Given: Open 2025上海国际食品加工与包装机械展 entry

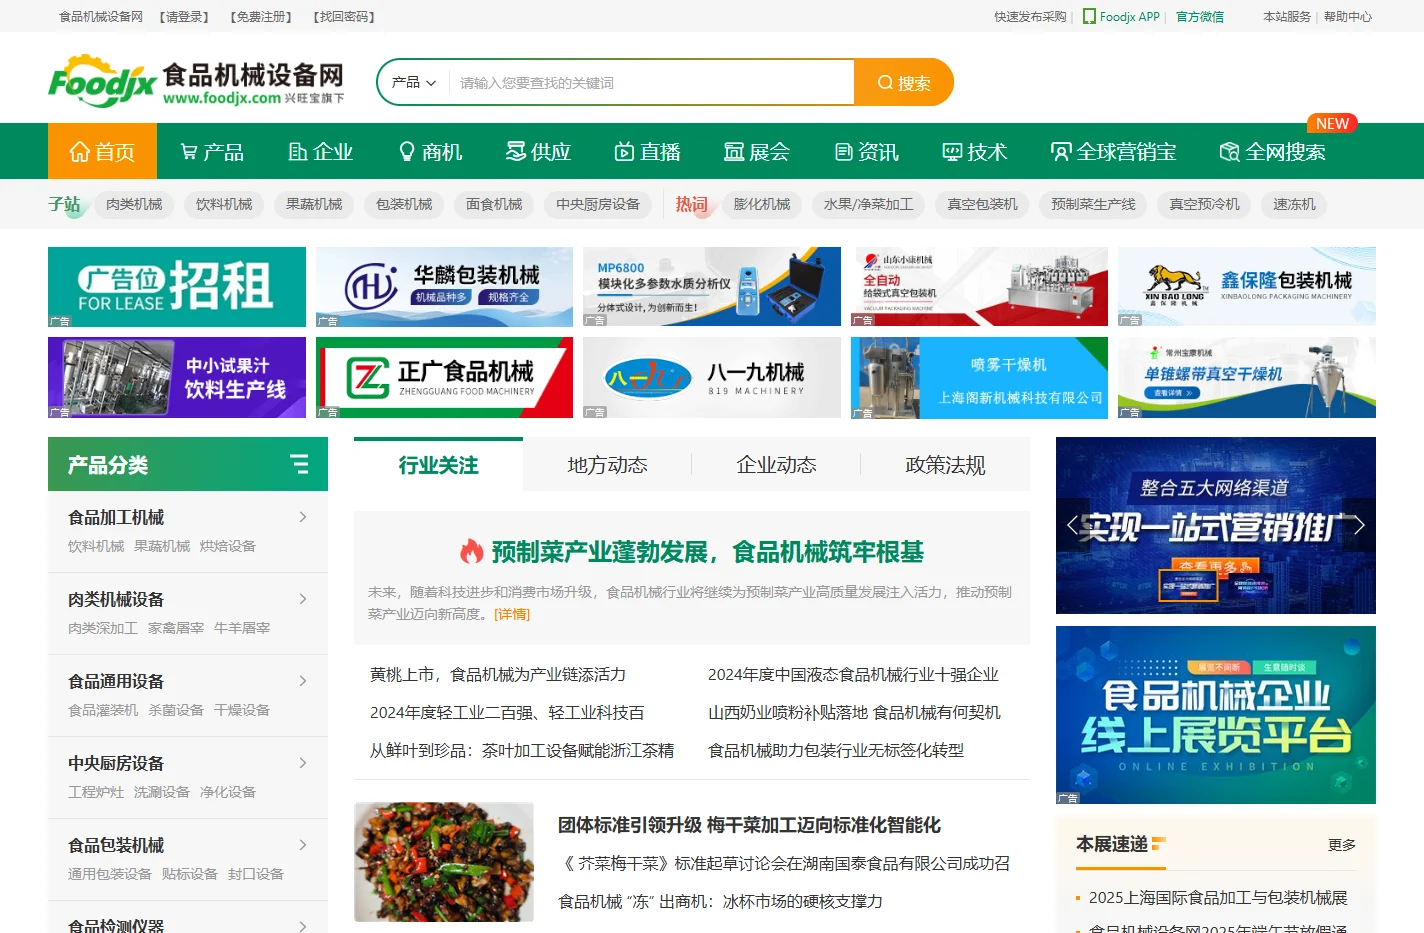Looking at the screenshot, I should tap(1218, 898).
